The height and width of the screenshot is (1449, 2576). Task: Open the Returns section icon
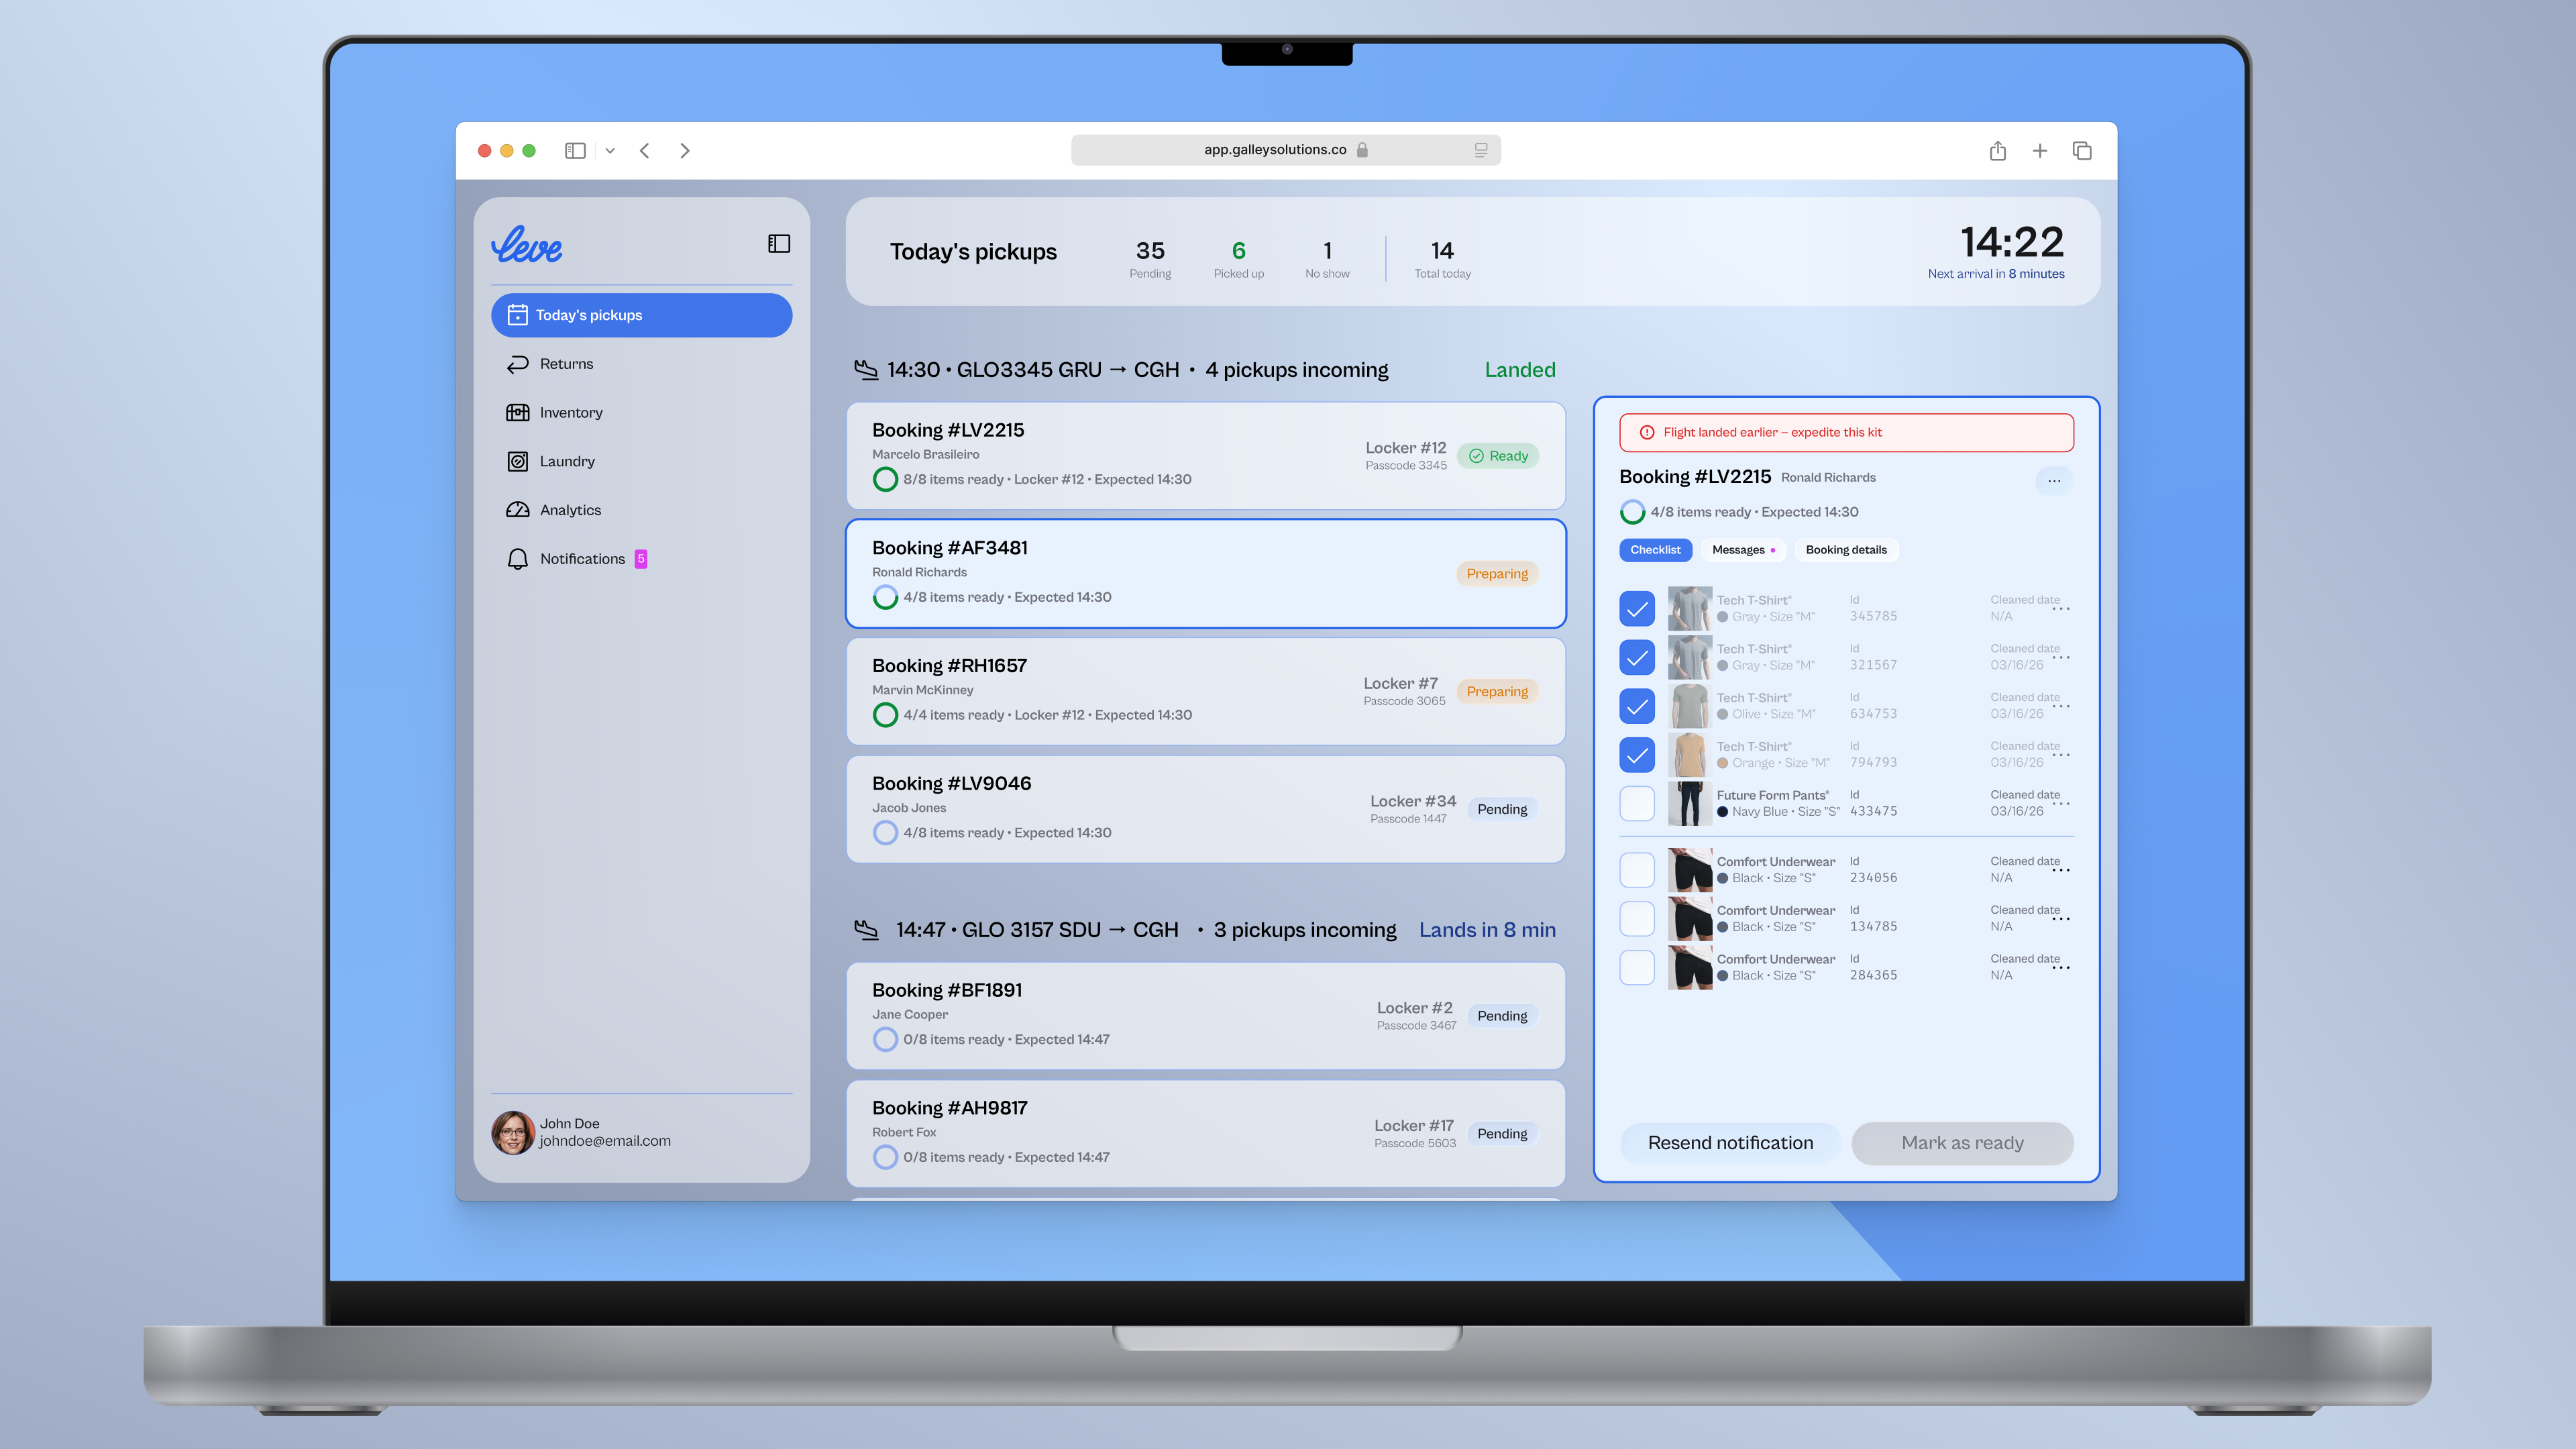coord(517,363)
